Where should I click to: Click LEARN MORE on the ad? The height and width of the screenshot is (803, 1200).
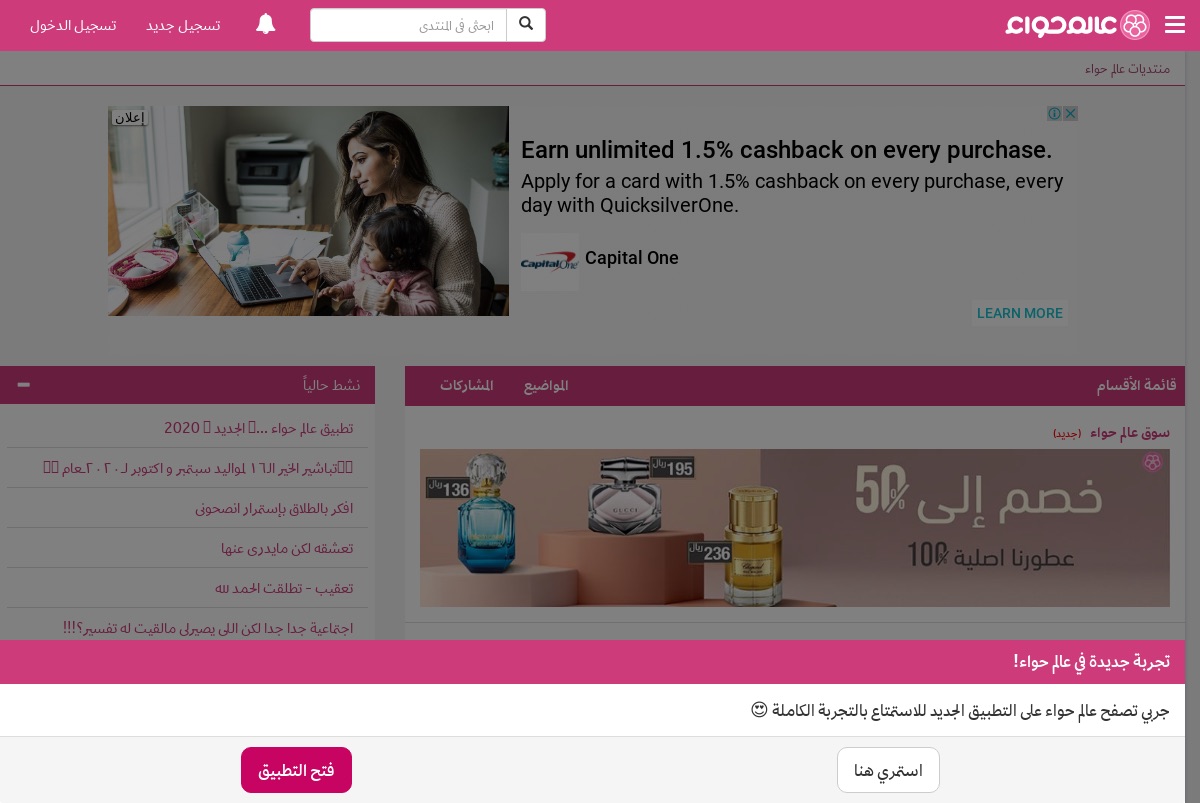(x=1019, y=313)
